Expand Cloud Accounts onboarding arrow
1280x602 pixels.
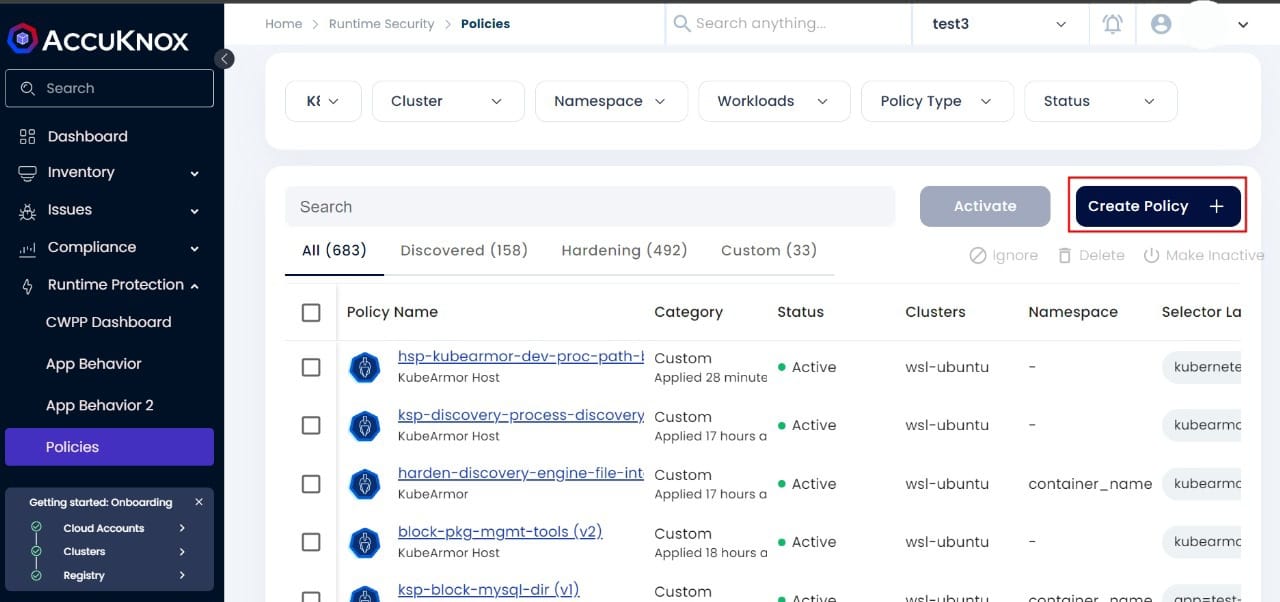182,527
